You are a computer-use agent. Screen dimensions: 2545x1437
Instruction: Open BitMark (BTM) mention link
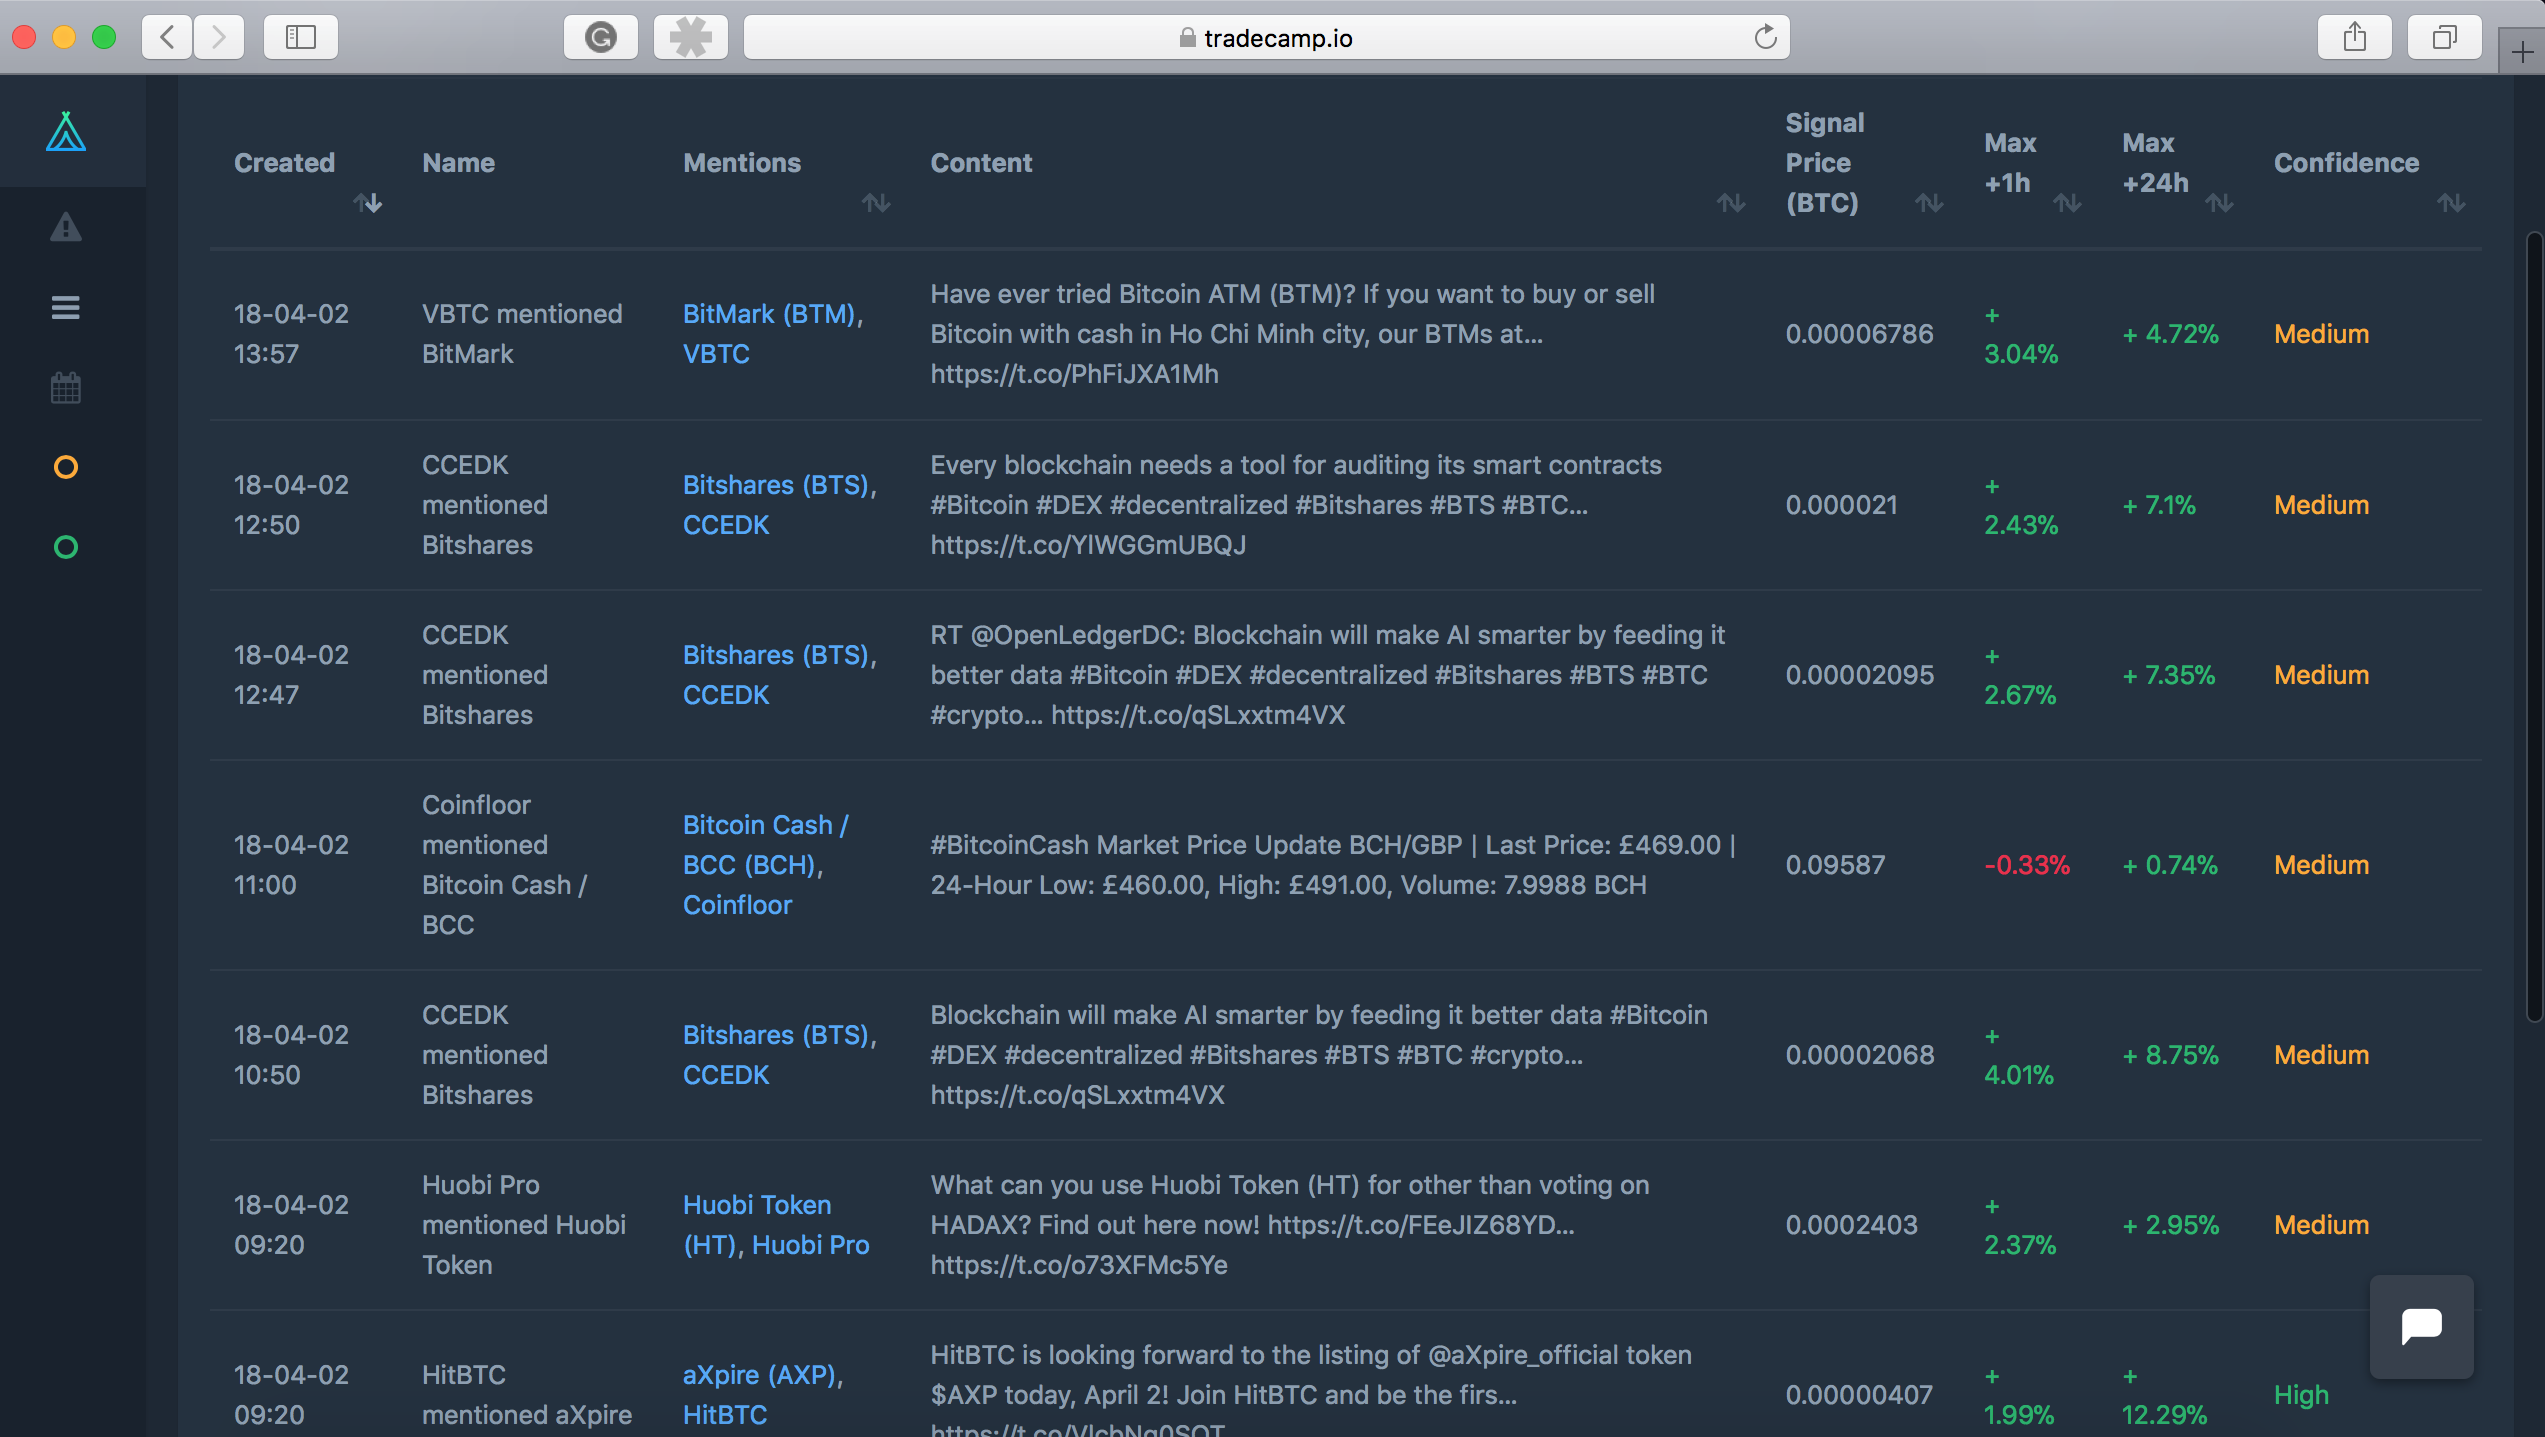(x=770, y=314)
